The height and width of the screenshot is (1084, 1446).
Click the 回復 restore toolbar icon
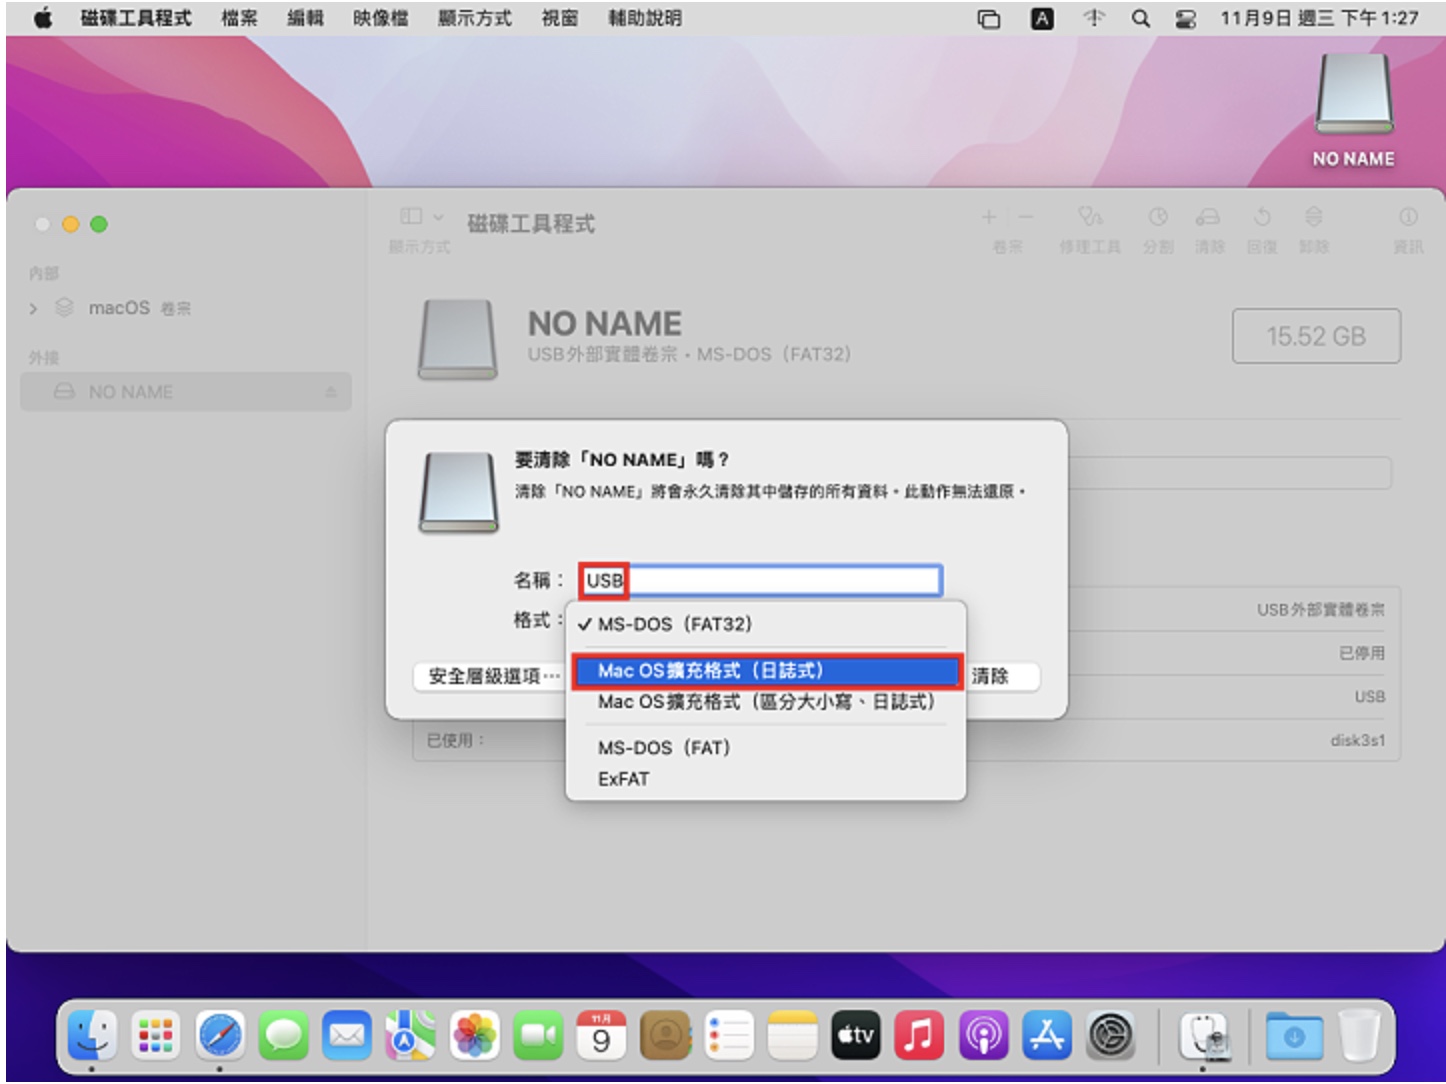(1262, 217)
